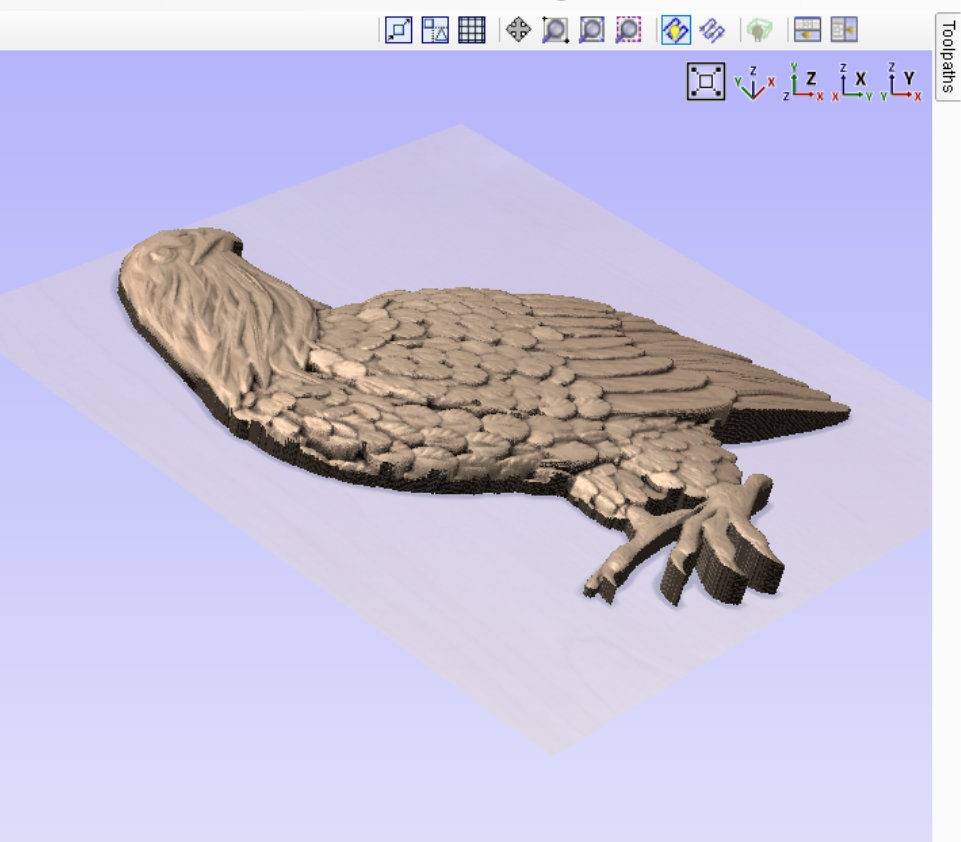Toggle shaded color display of composite model
Image resolution: width=961 pixels, height=842 pixels.
tap(677, 31)
